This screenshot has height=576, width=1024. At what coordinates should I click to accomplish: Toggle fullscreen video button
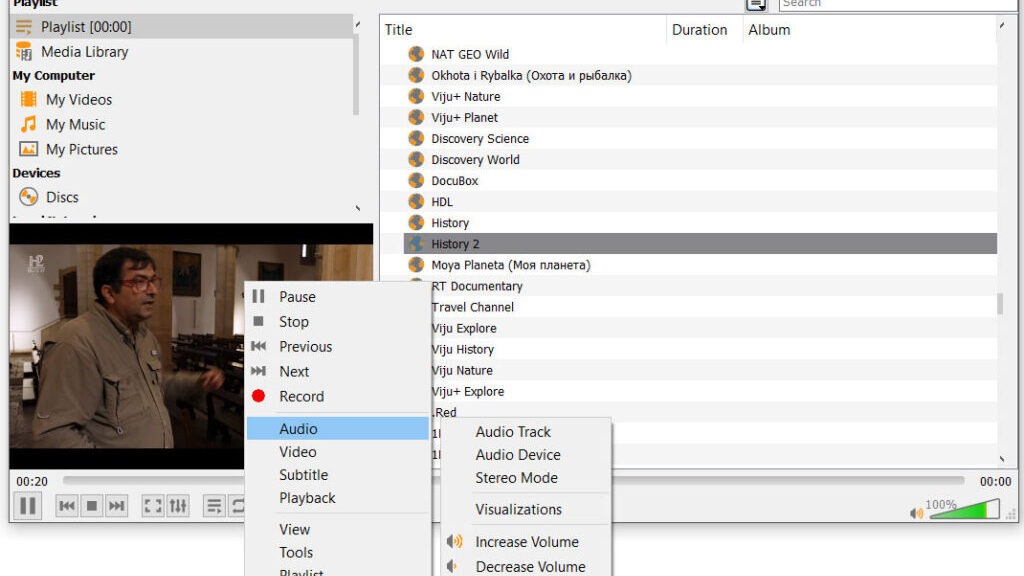click(x=153, y=505)
